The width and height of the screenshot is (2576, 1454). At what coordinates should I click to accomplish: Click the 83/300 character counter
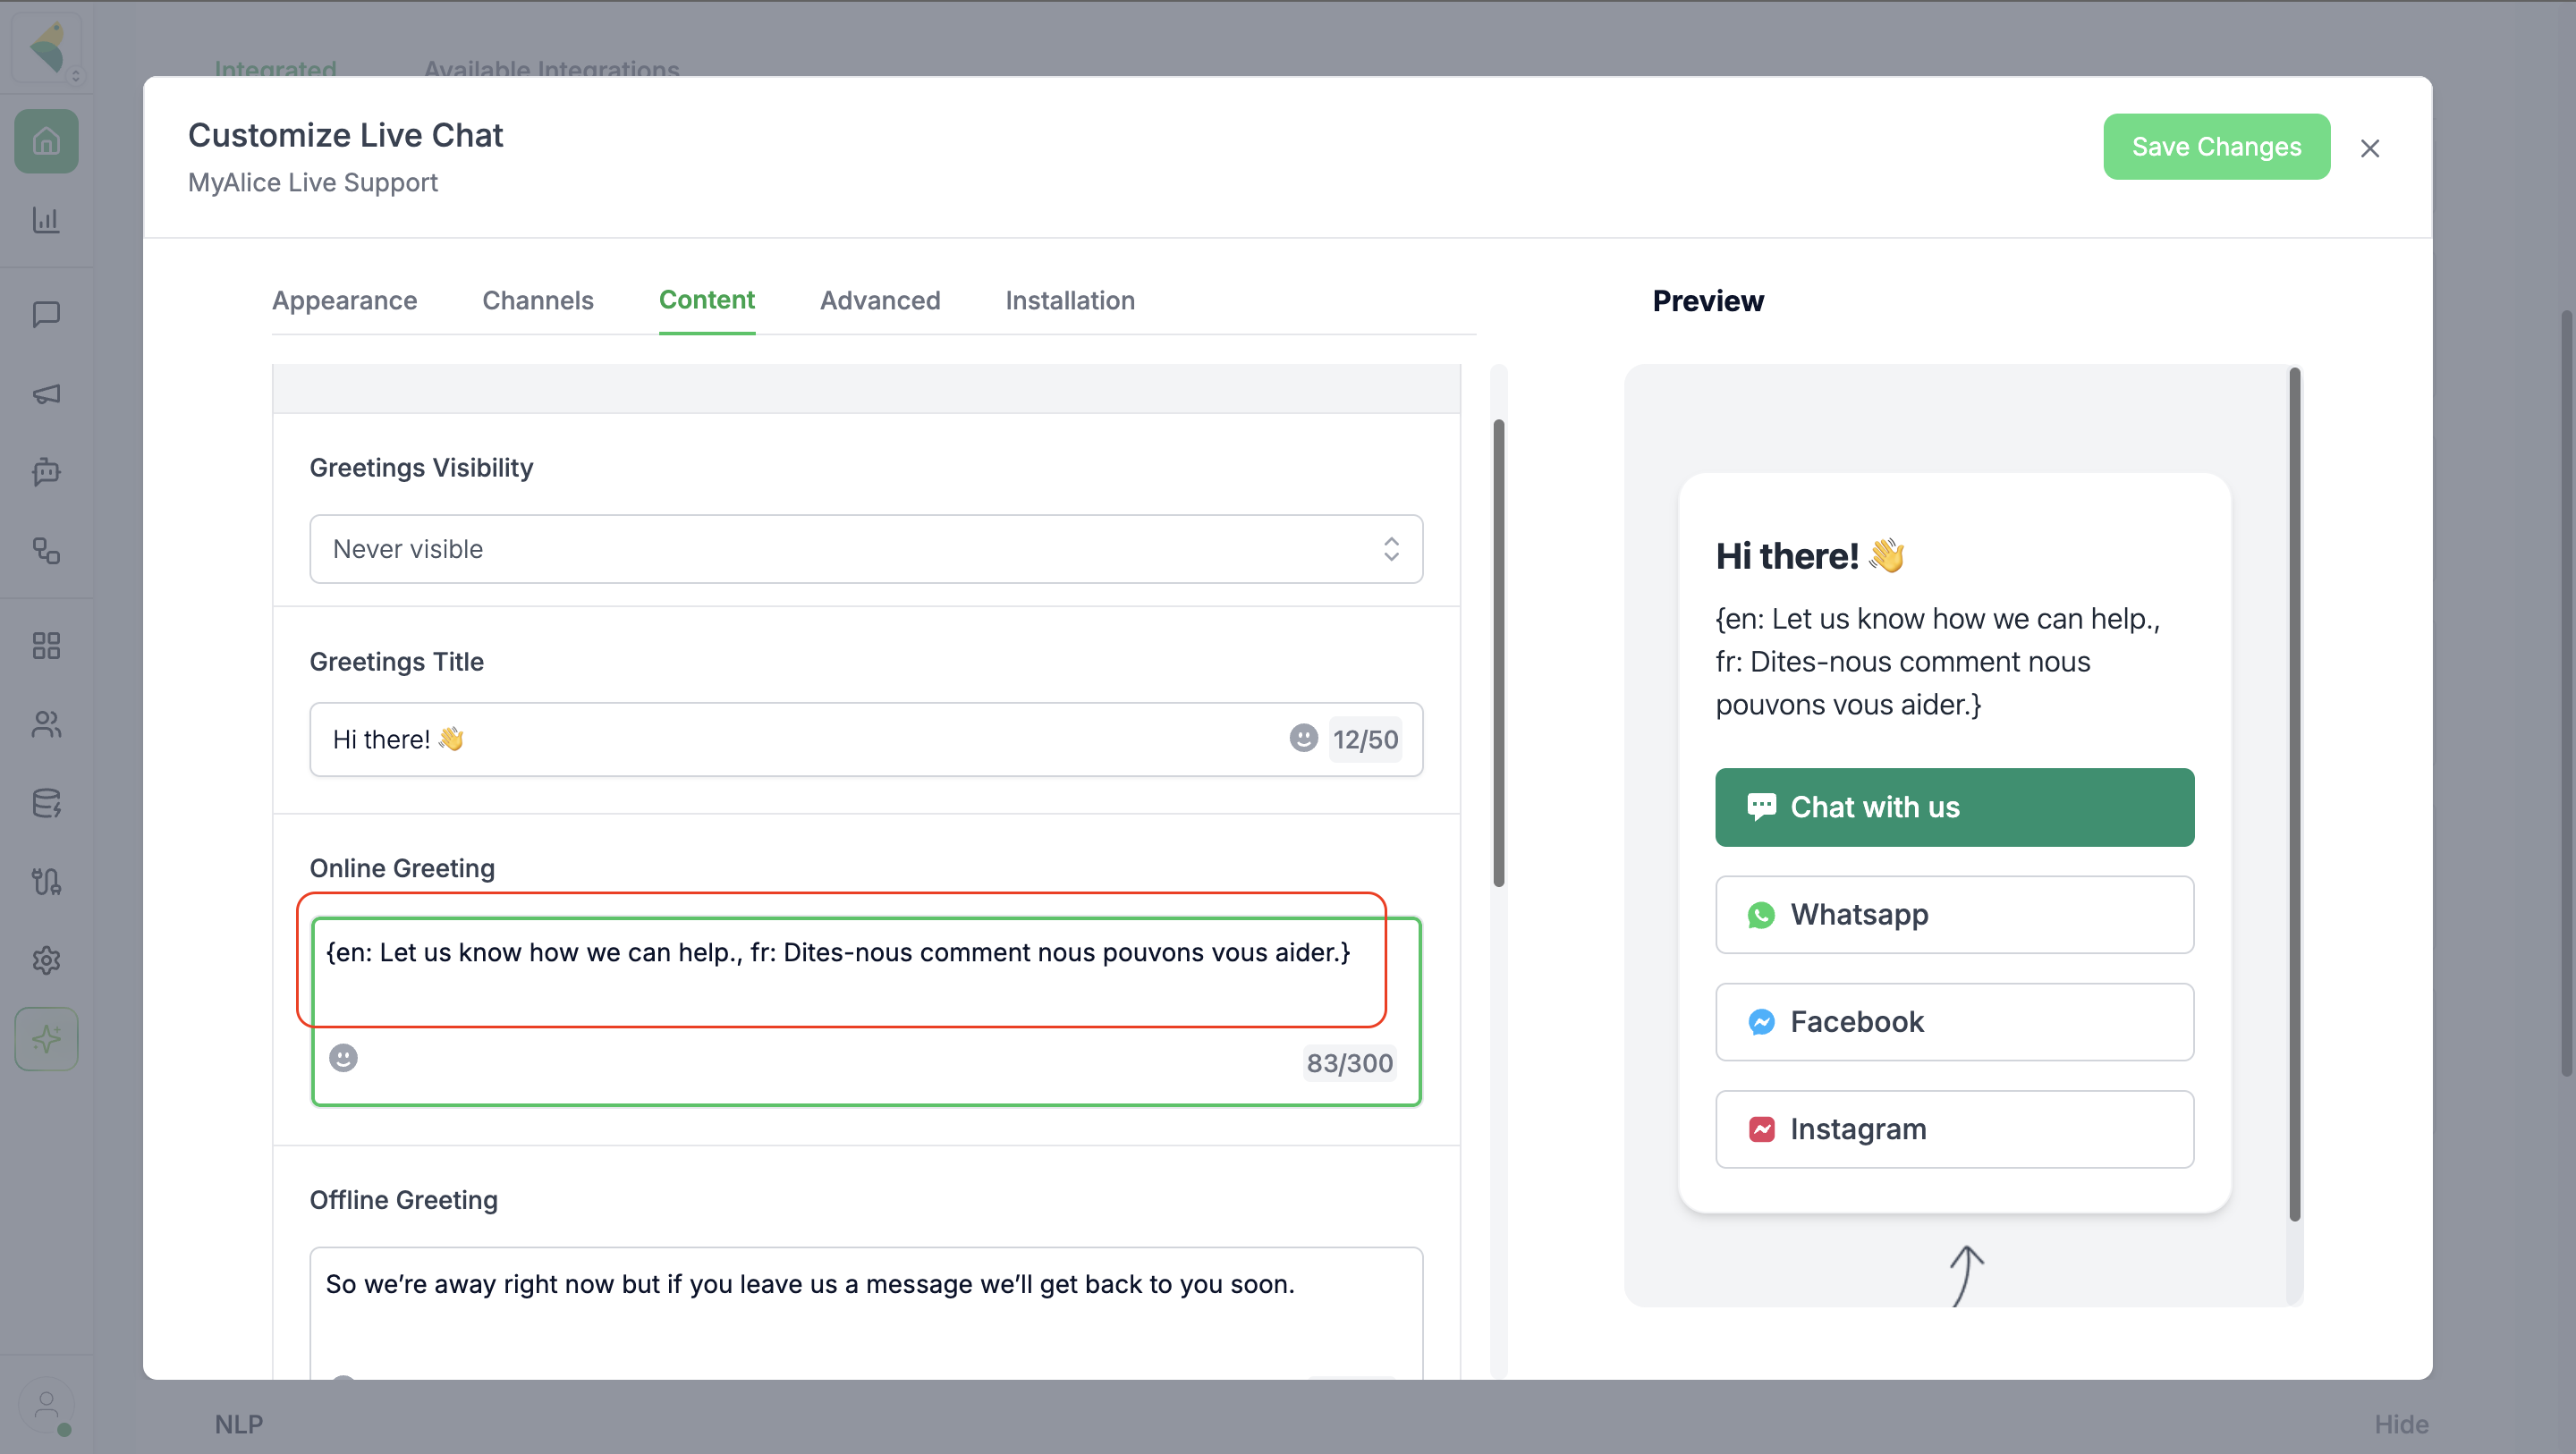pos(1349,1063)
